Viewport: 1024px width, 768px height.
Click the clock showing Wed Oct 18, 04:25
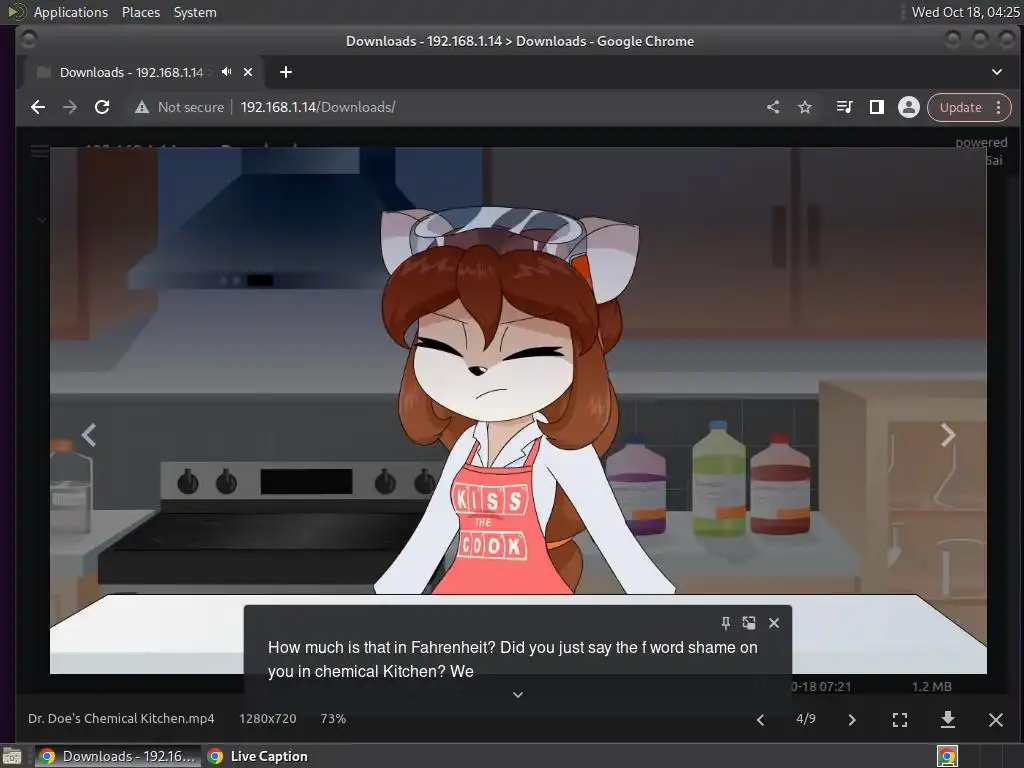965,12
